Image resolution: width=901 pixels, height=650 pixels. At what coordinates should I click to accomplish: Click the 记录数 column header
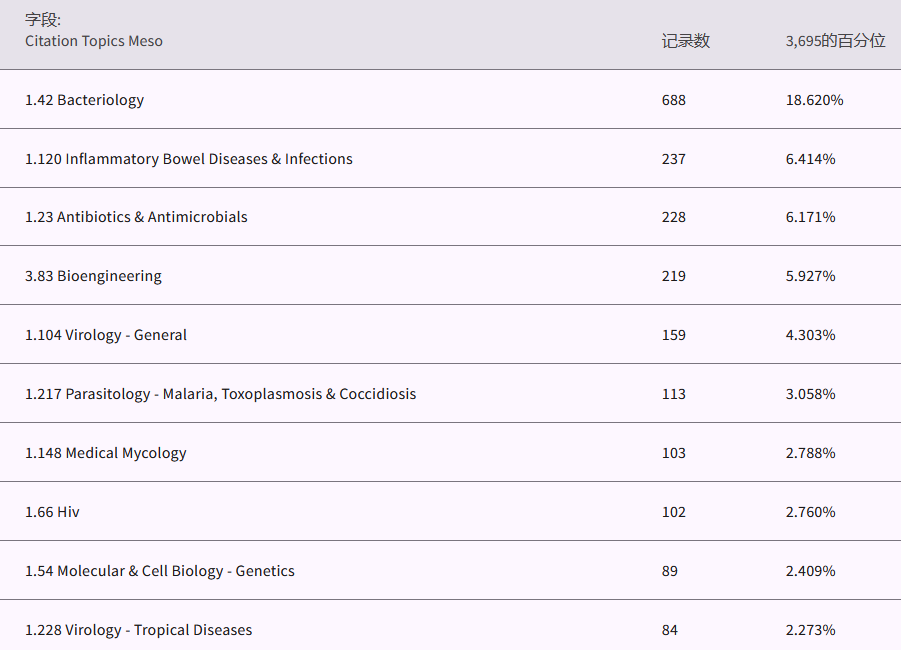(685, 41)
